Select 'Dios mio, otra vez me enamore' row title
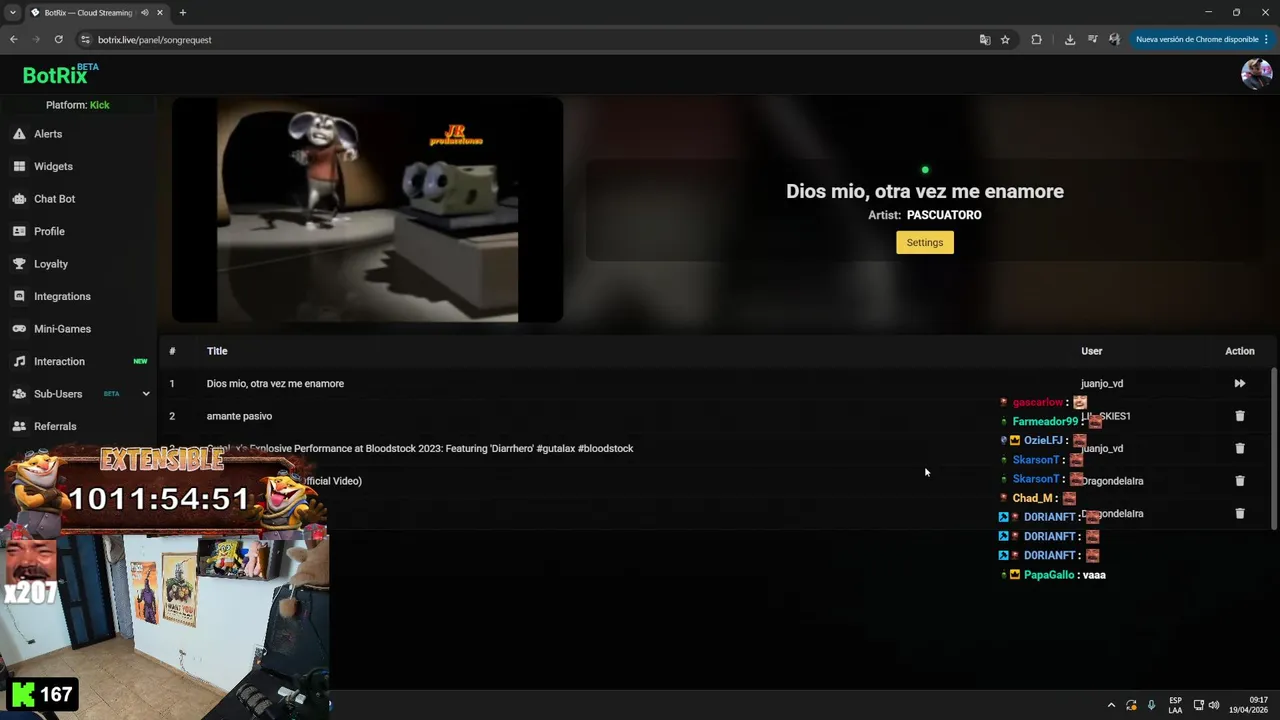This screenshot has width=1280, height=720. click(x=275, y=383)
